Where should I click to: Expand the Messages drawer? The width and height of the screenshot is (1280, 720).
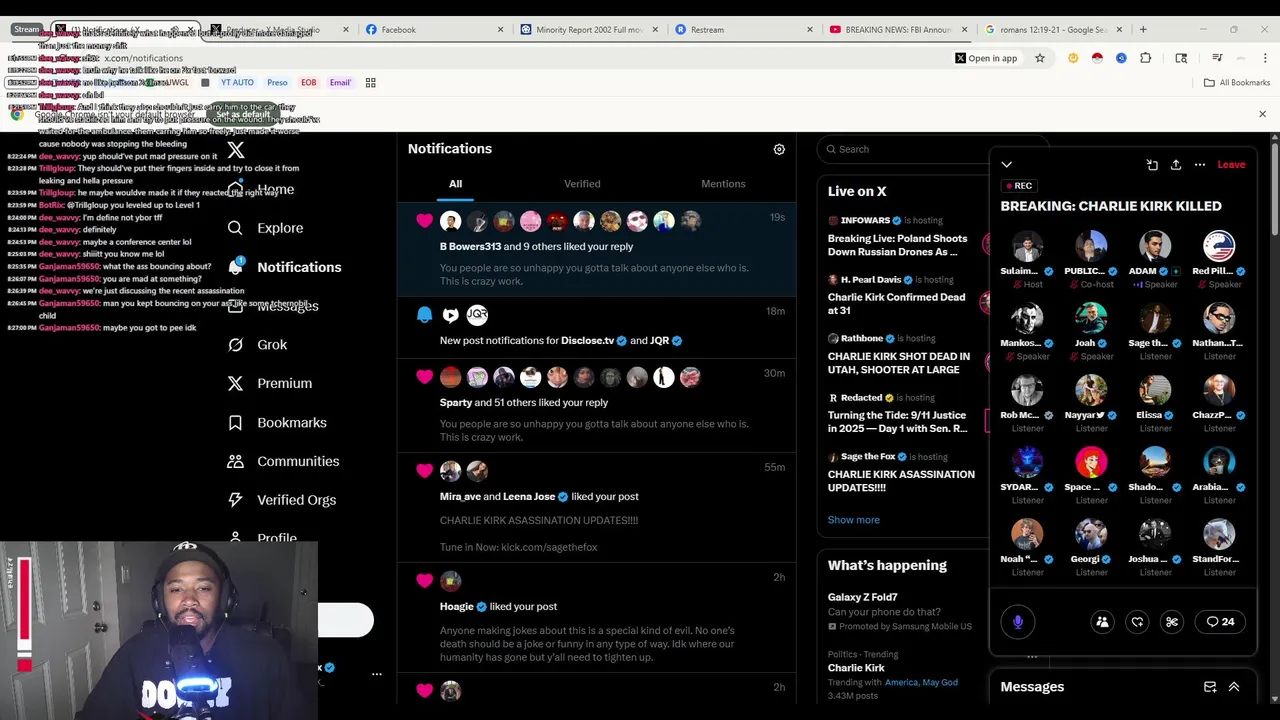(x=1234, y=687)
